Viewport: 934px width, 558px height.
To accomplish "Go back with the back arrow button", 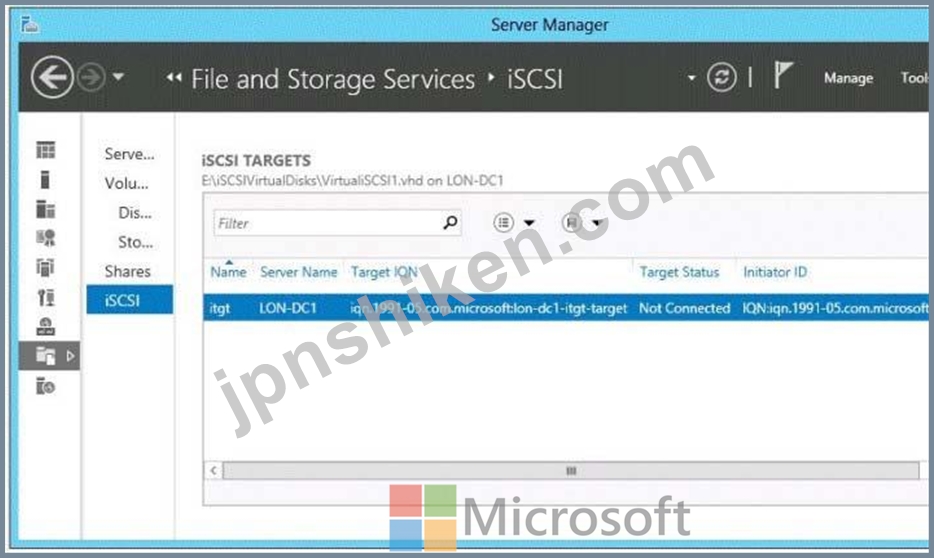I will (x=52, y=77).
